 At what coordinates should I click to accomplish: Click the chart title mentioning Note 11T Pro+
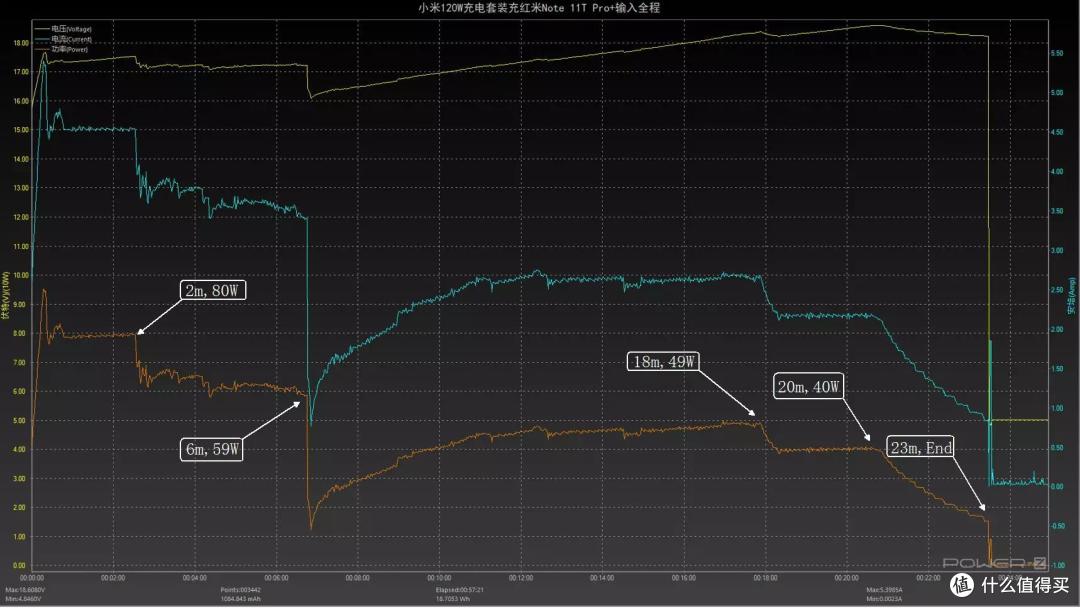[539, 8]
